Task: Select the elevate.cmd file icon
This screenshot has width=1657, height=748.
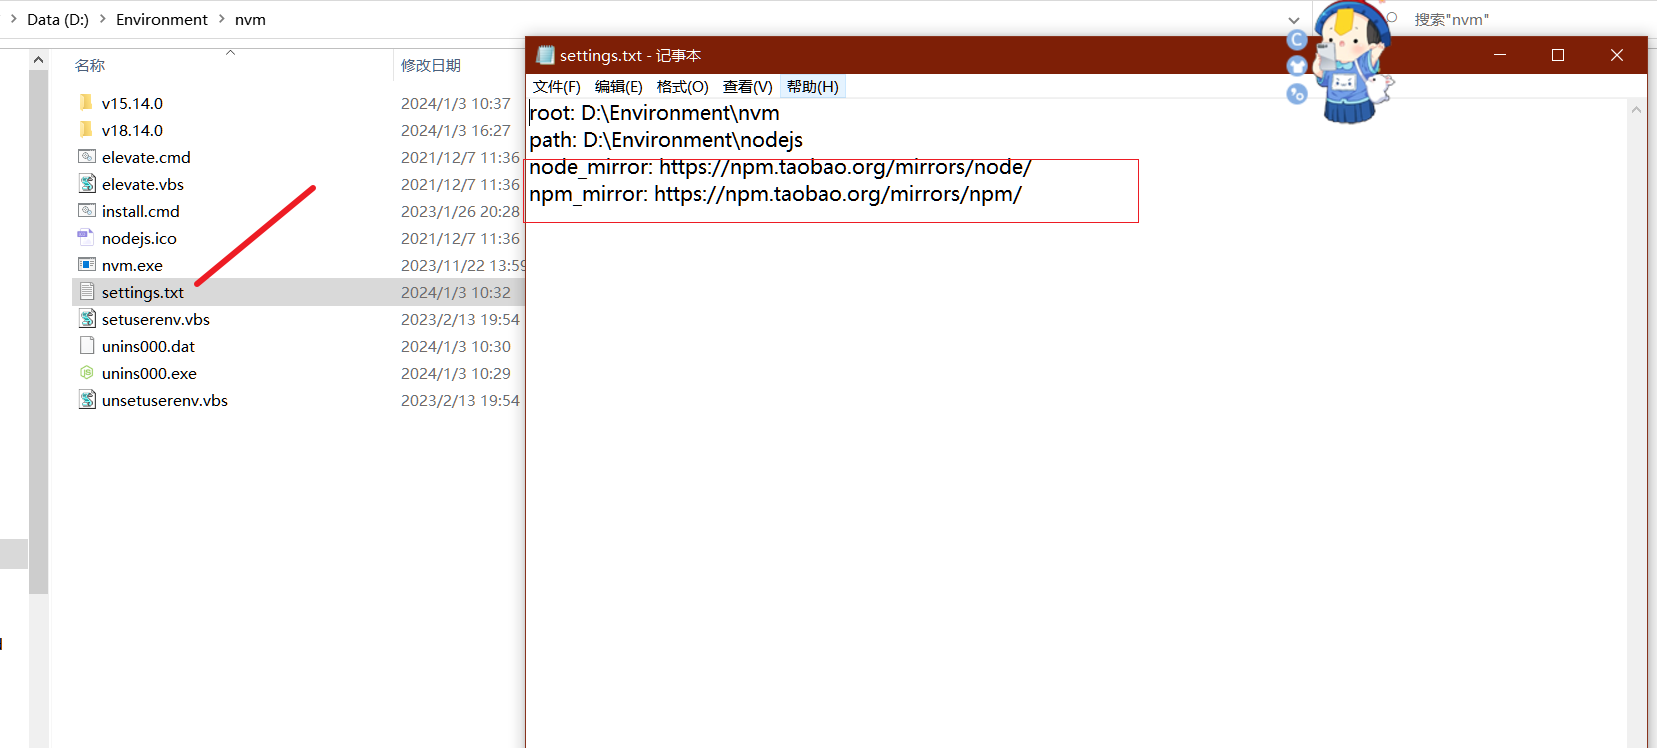Action: click(x=87, y=157)
